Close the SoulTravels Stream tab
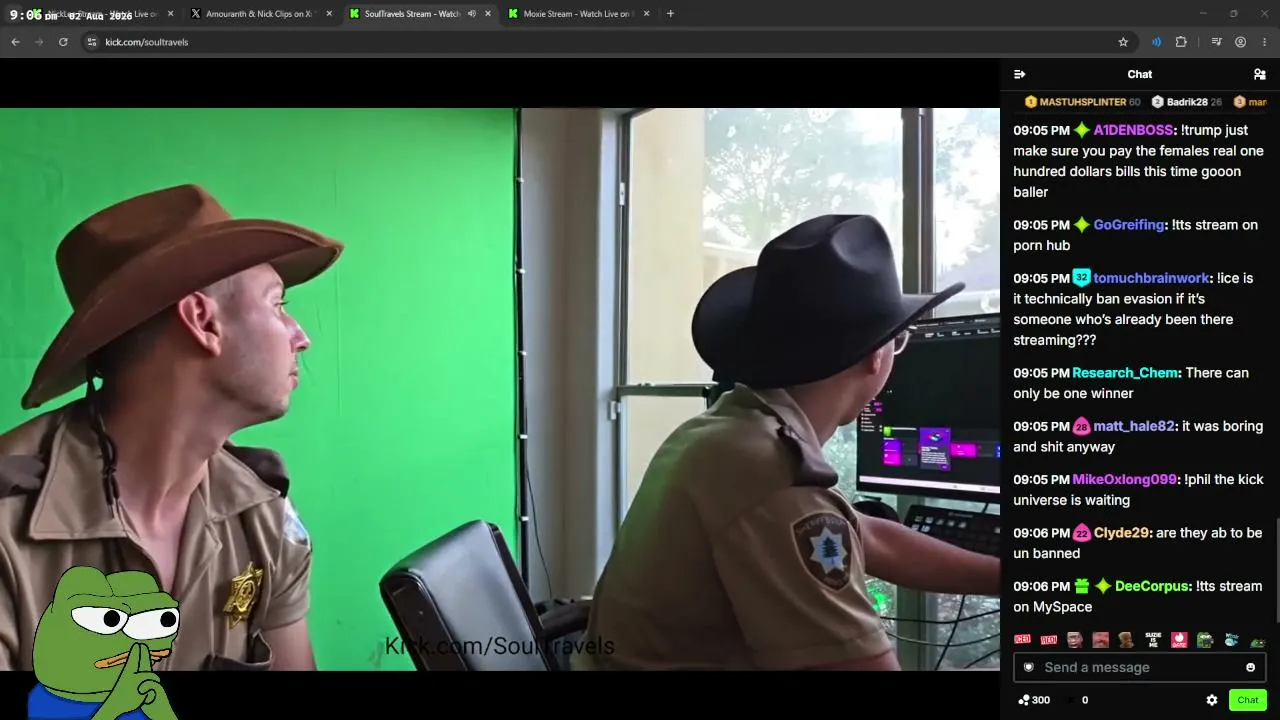The height and width of the screenshot is (720, 1280). click(x=488, y=14)
